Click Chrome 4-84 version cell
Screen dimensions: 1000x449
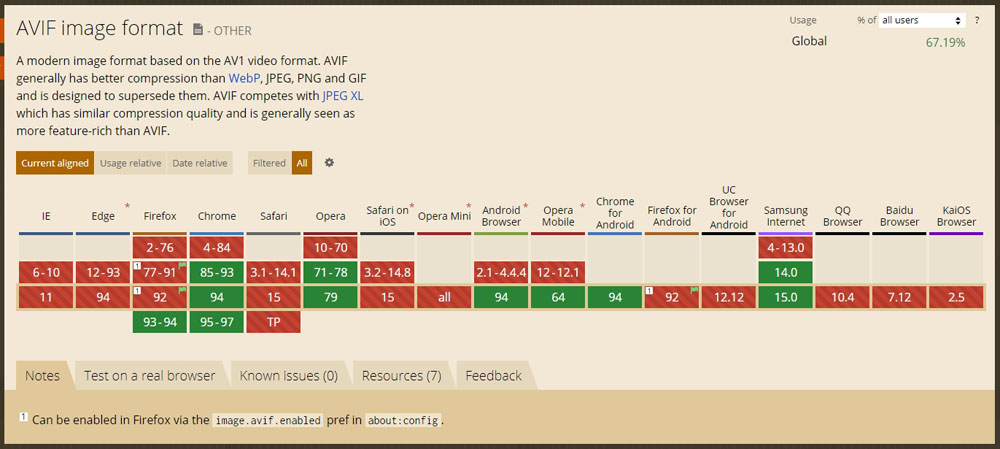click(x=217, y=247)
